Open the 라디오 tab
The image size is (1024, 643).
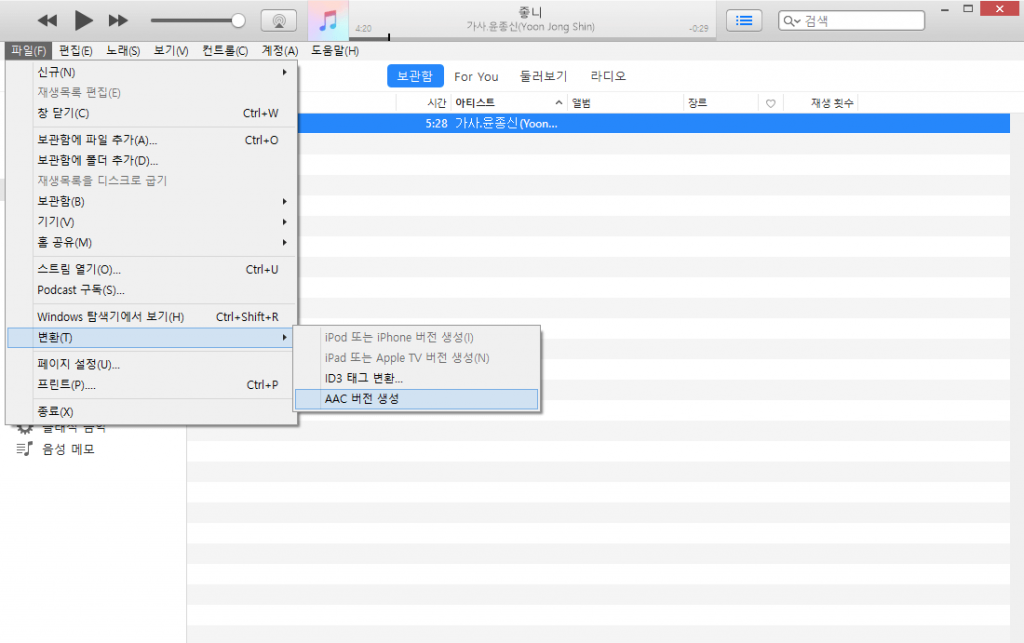(x=608, y=76)
